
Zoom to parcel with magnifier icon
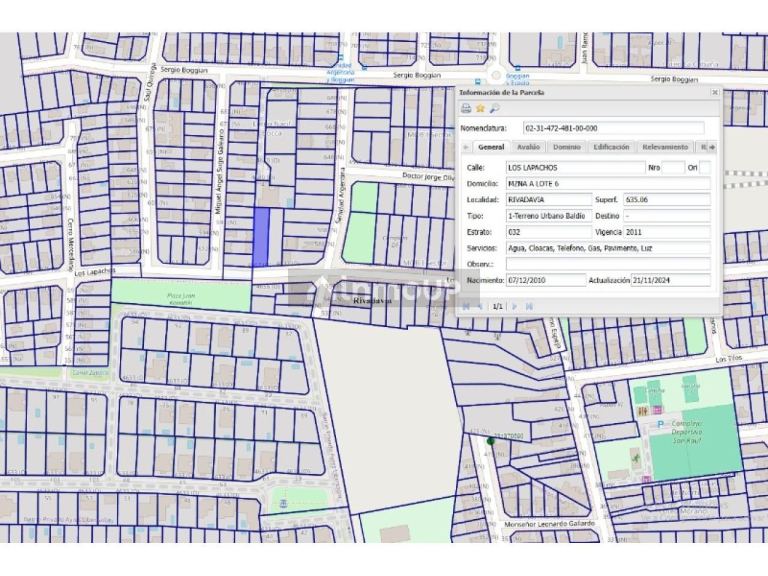tap(494, 108)
